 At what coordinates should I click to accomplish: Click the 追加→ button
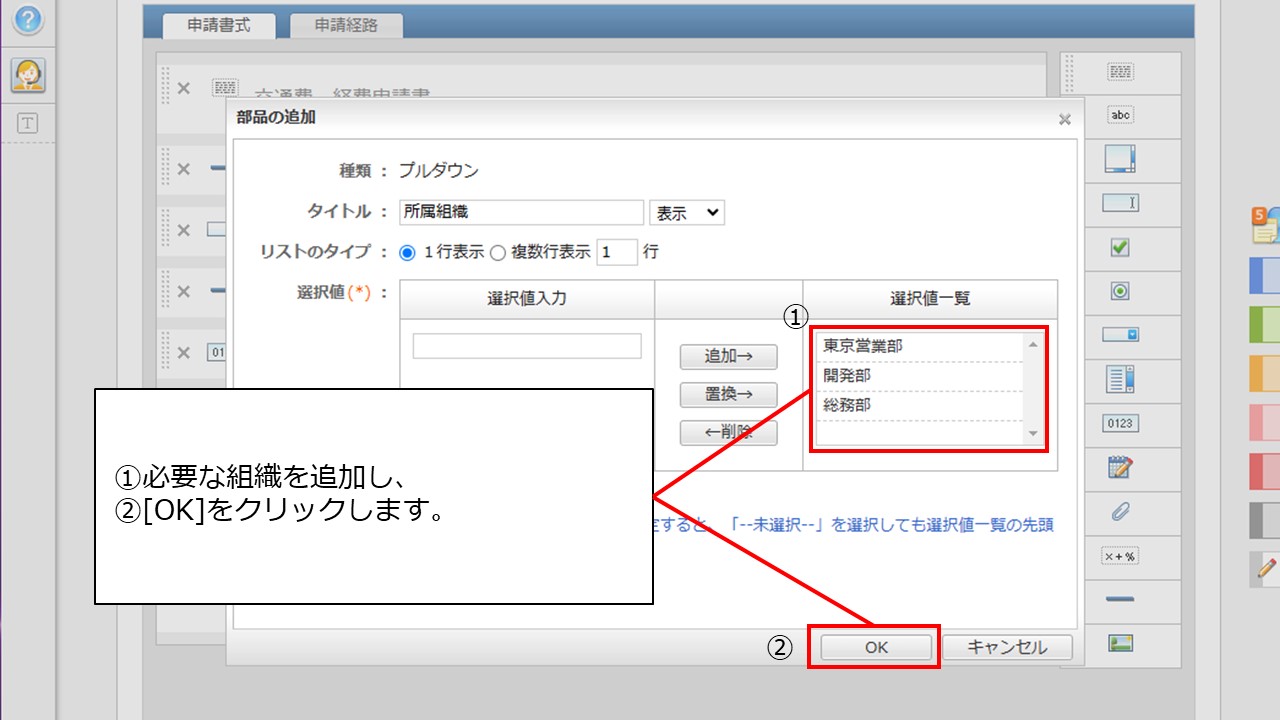pos(727,356)
